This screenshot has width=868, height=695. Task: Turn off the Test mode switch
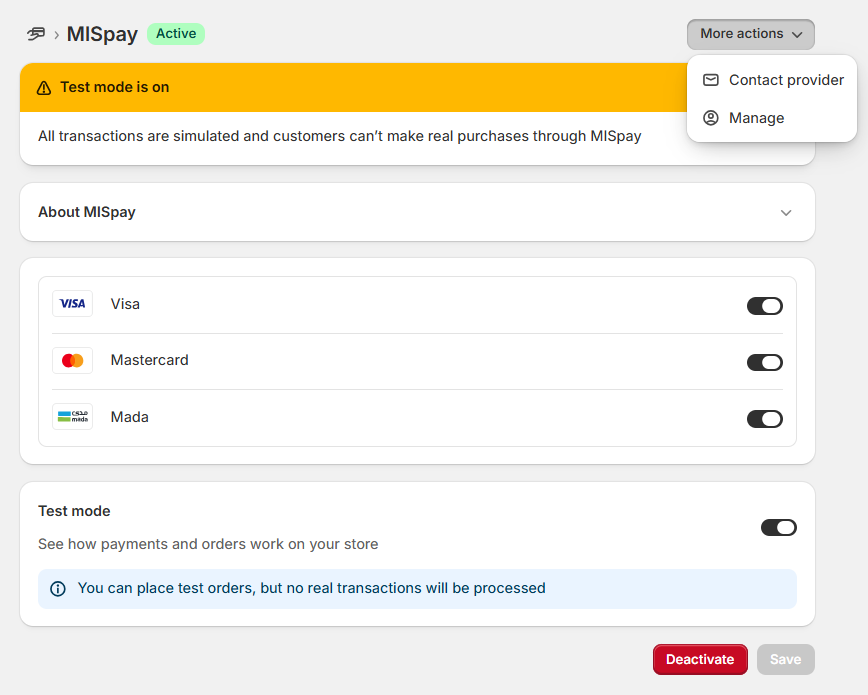pos(778,527)
